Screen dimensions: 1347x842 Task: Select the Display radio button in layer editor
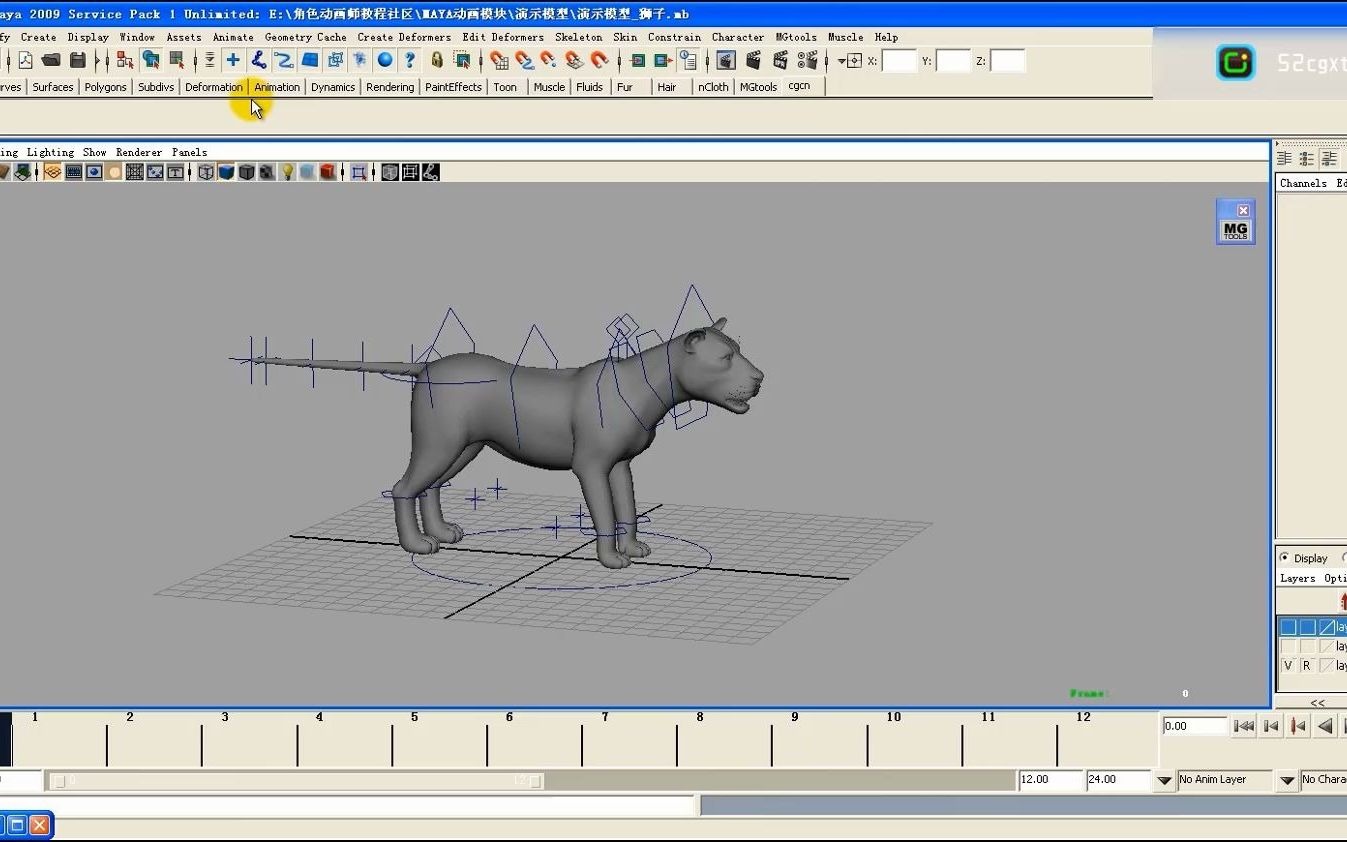1285,558
